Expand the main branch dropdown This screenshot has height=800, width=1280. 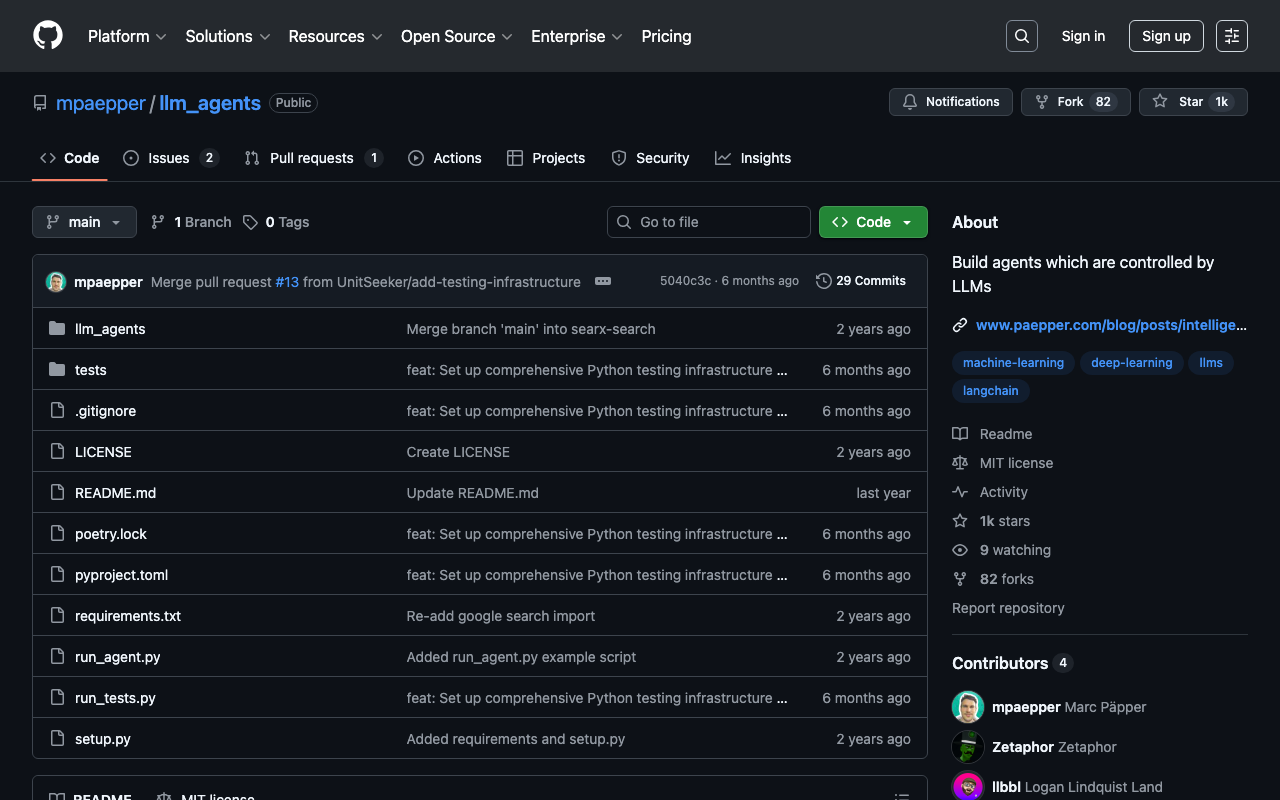pyautogui.click(x=84, y=222)
